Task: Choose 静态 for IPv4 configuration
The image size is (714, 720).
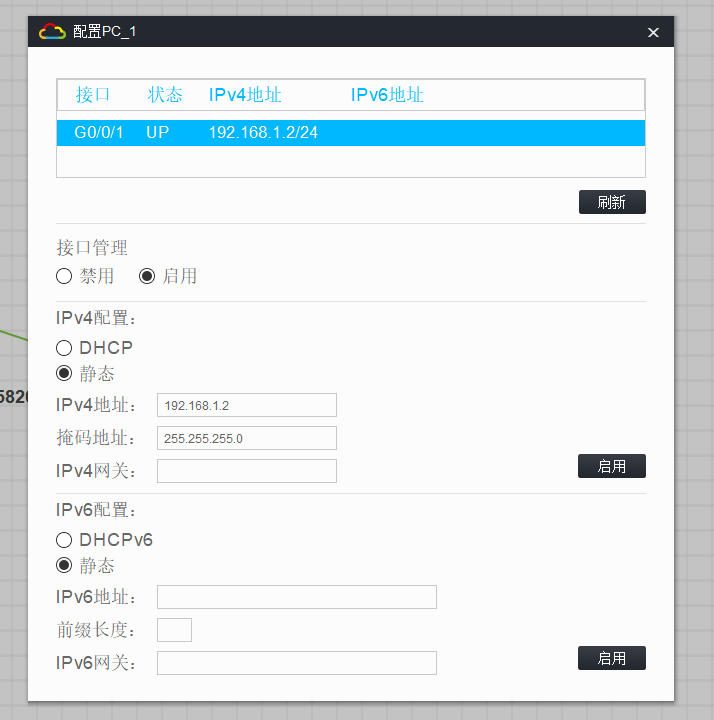Action: tap(64, 373)
